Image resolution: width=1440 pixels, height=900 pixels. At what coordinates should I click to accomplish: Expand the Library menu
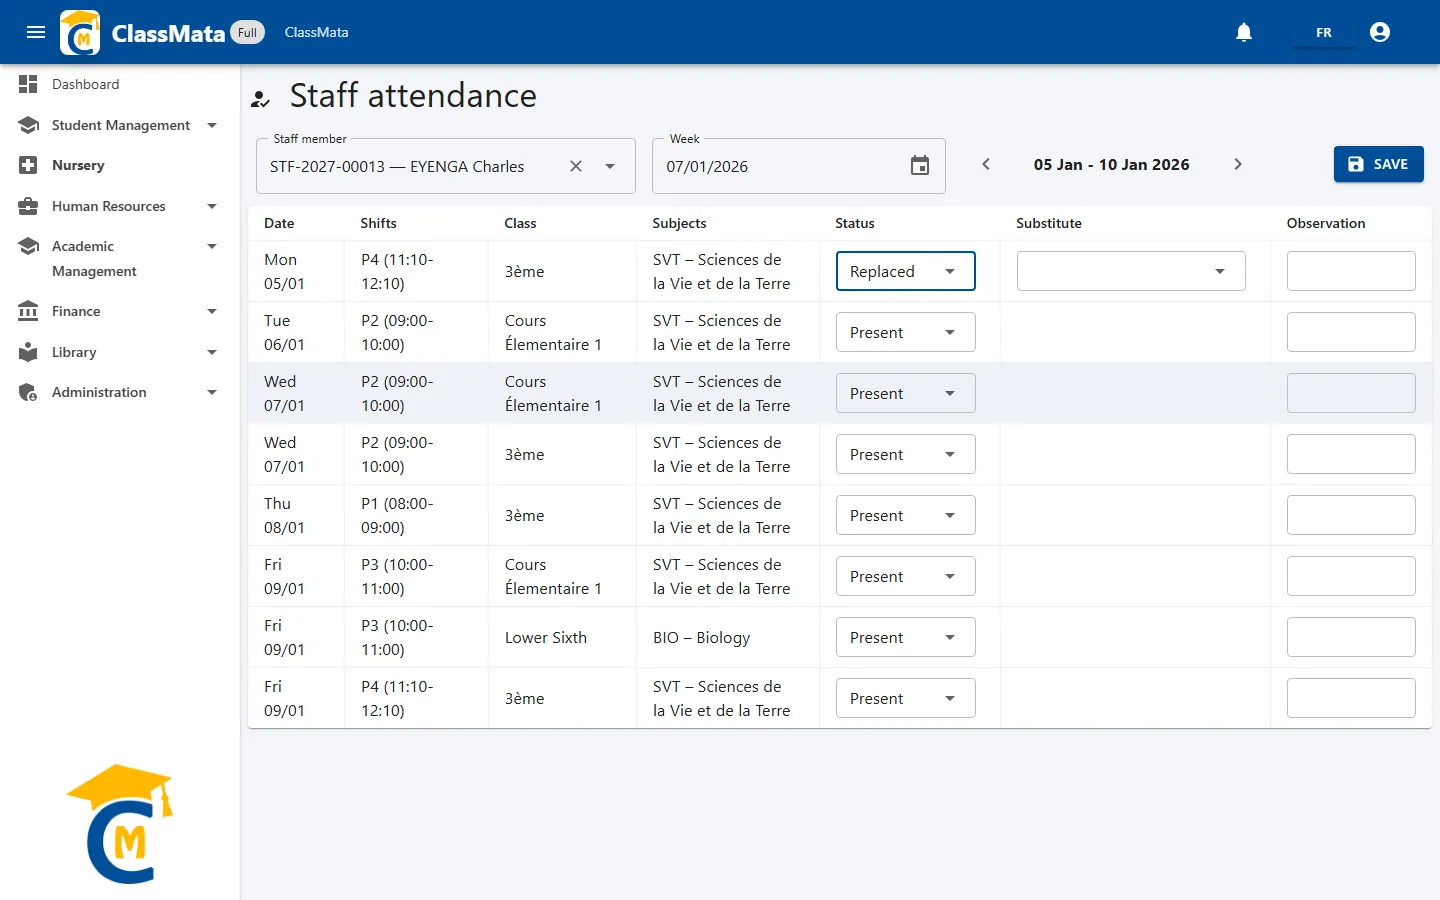pos(212,352)
